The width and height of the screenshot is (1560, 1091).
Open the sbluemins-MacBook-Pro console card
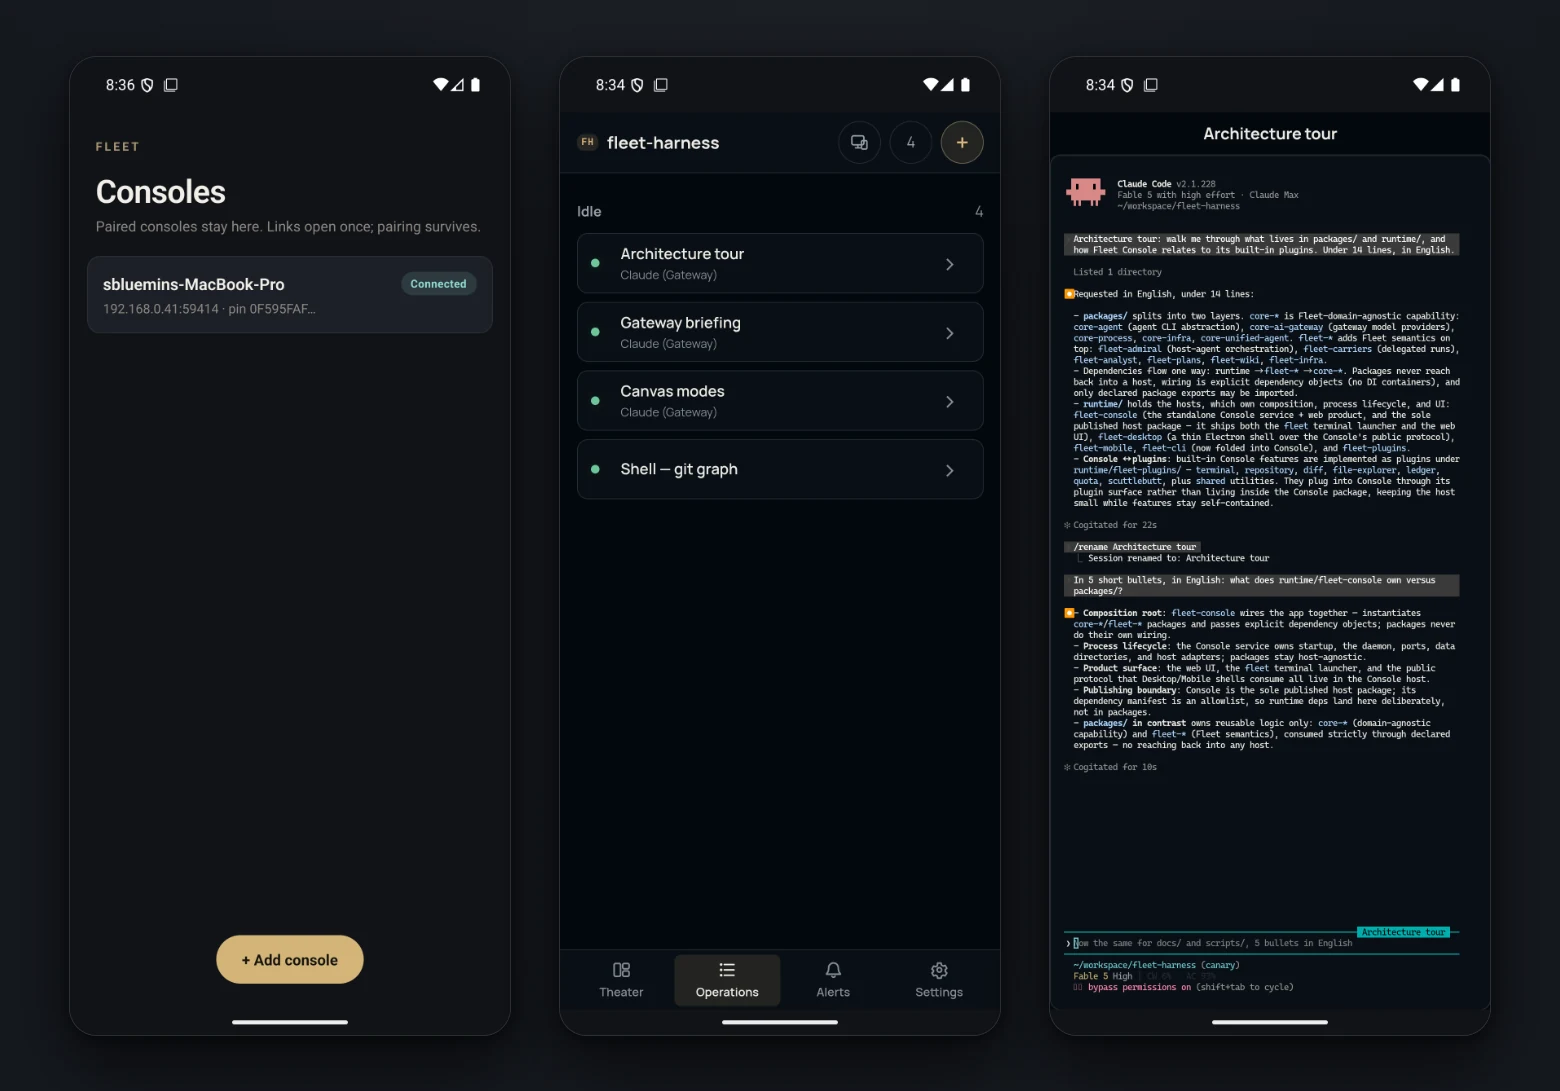(x=290, y=295)
